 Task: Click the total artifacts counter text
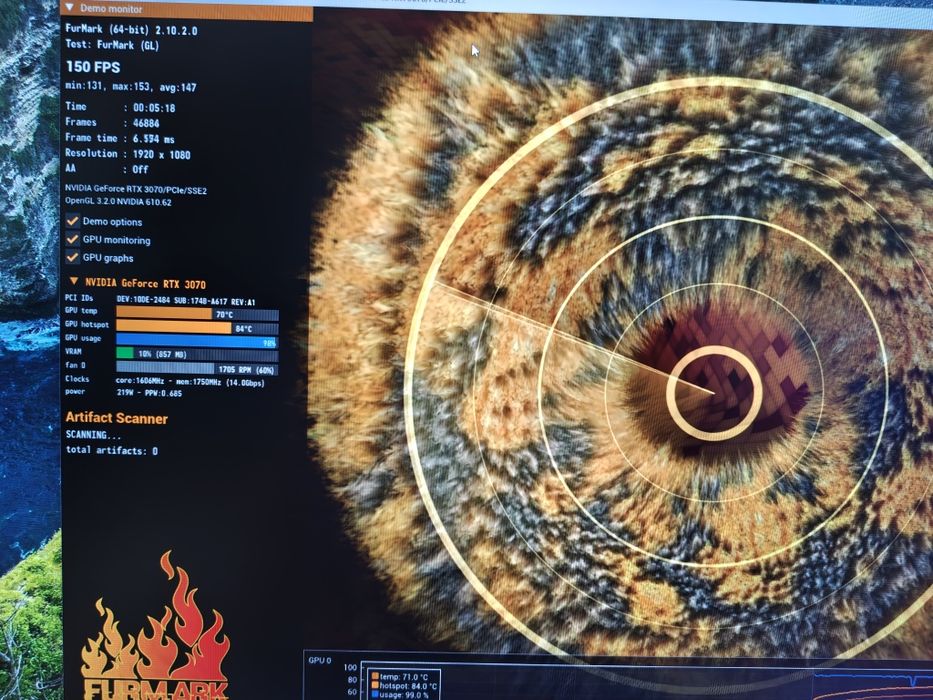point(112,451)
